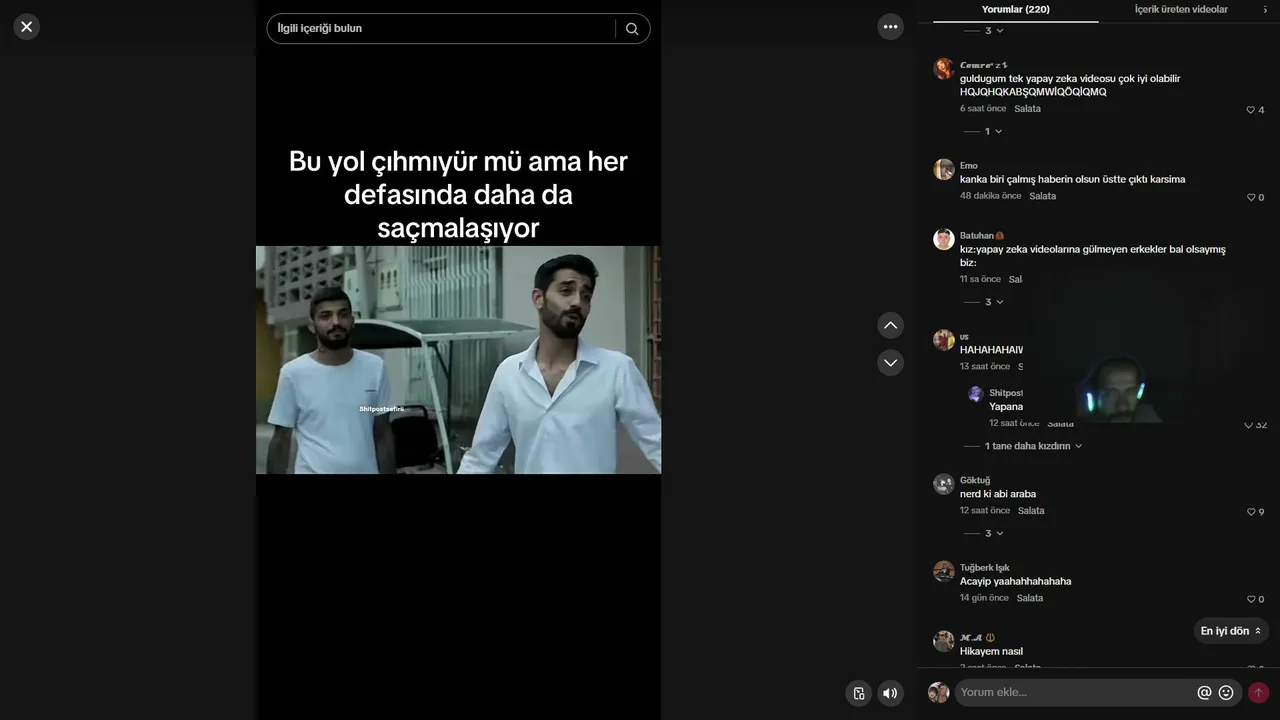Viewport: 1280px width, 720px height.
Task: Open Cemre's profile picture
Action: (943, 69)
